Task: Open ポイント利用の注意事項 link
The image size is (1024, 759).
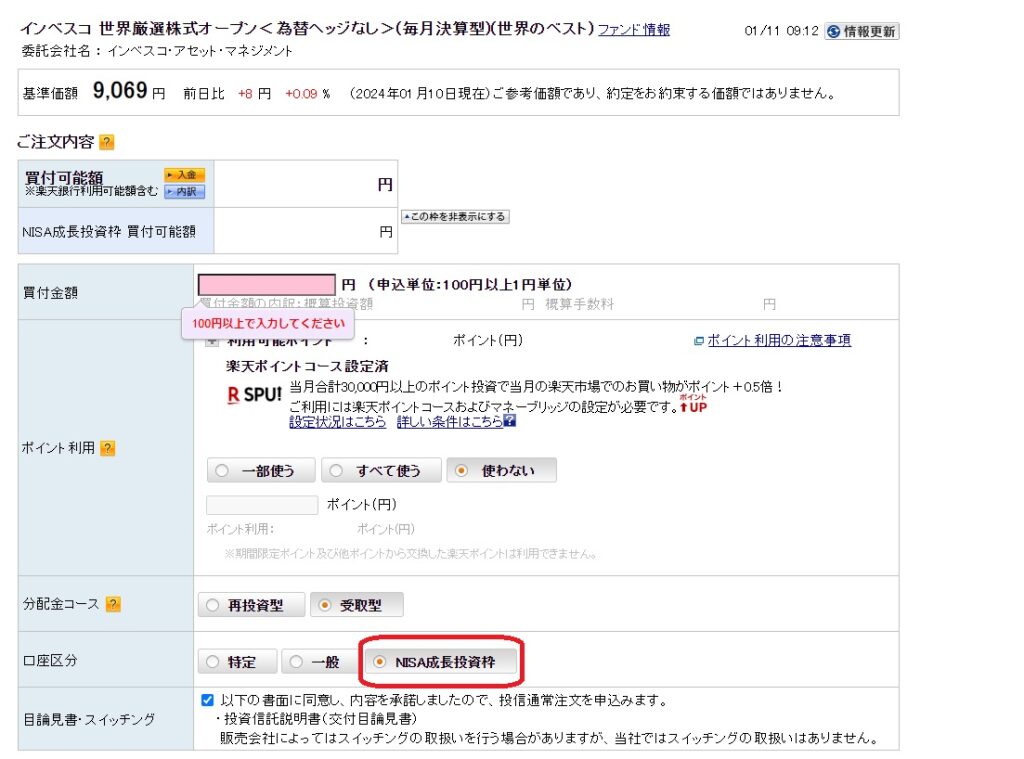Action: [778, 340]
